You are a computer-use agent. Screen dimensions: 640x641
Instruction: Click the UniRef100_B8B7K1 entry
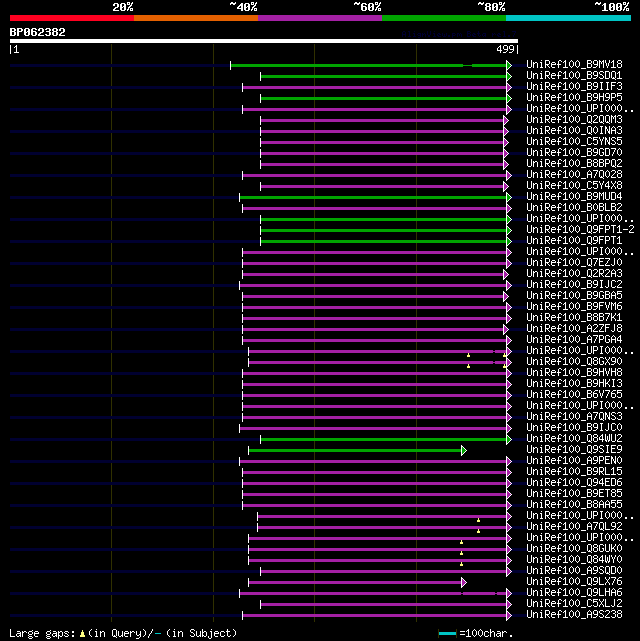click(x=574, y=318)
